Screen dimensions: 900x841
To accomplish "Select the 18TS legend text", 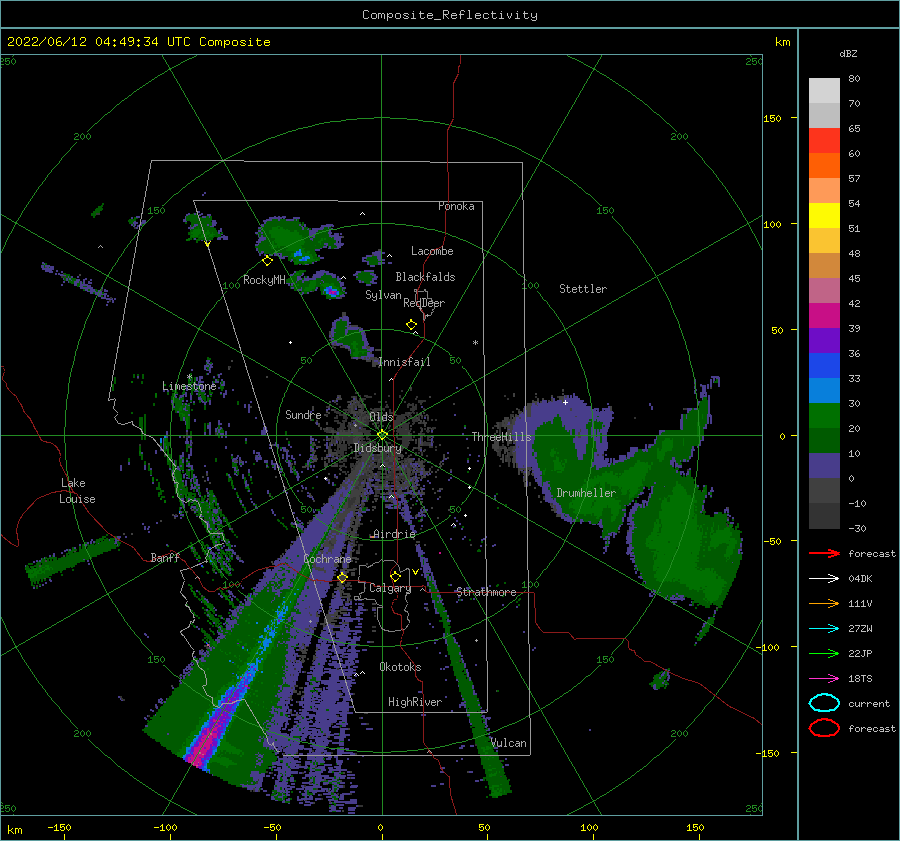I will (x=860, y=679).
